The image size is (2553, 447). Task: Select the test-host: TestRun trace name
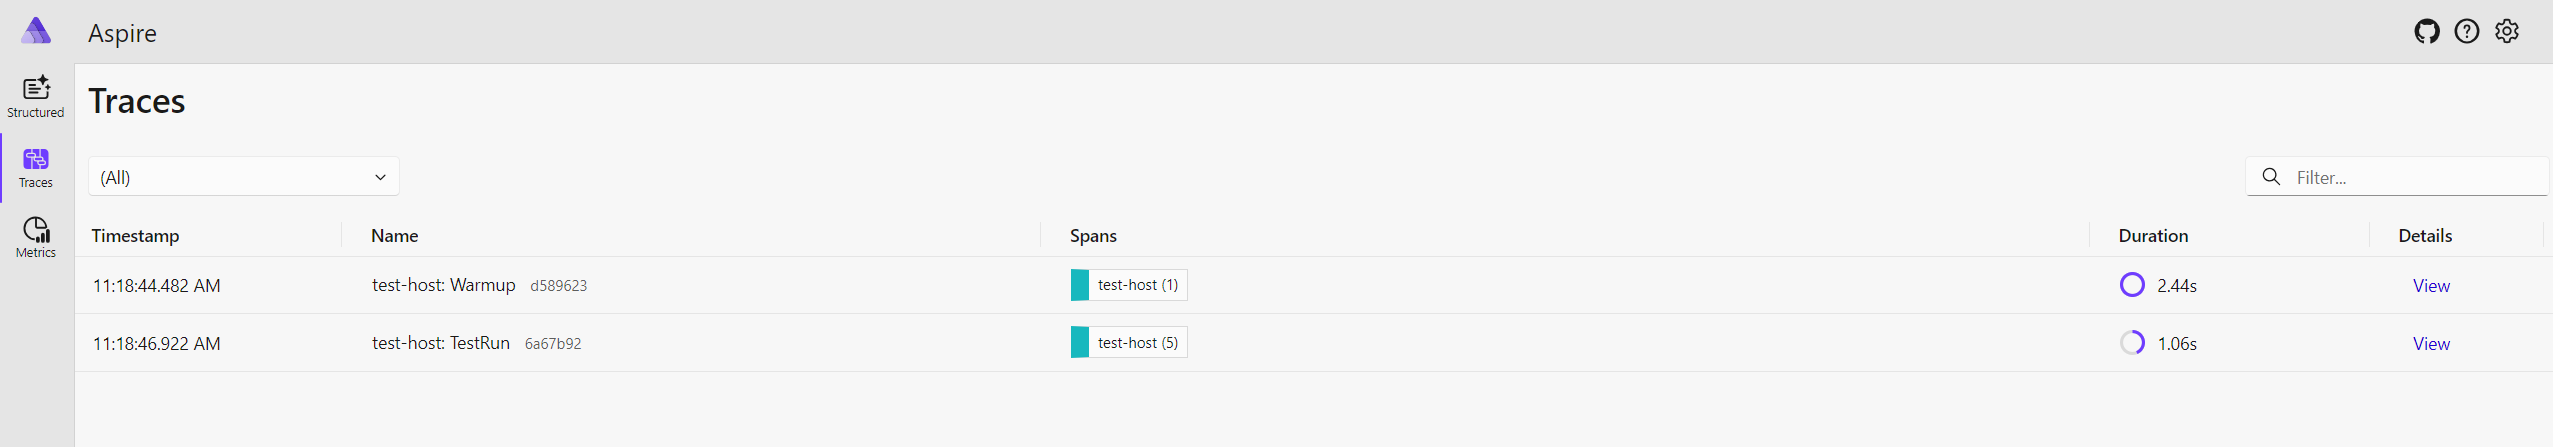coord(441,343)
